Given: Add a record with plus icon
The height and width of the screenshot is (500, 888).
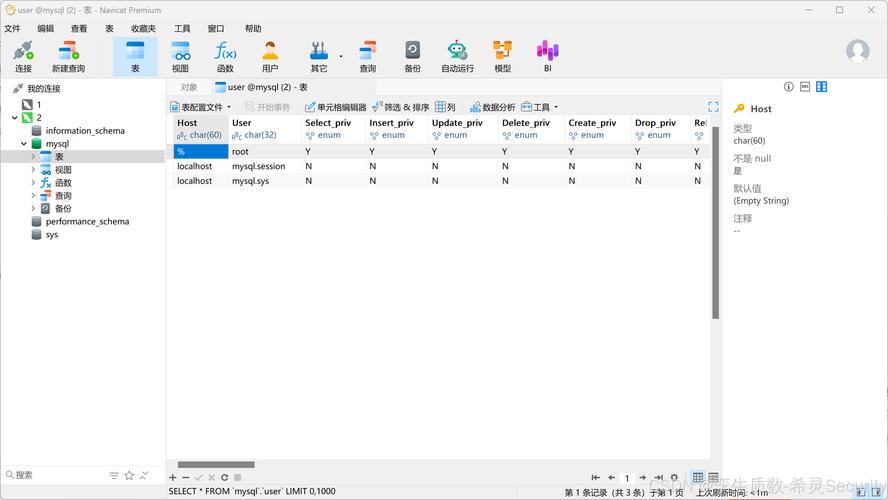Looking at the screenshot, I should pos(173,477).
